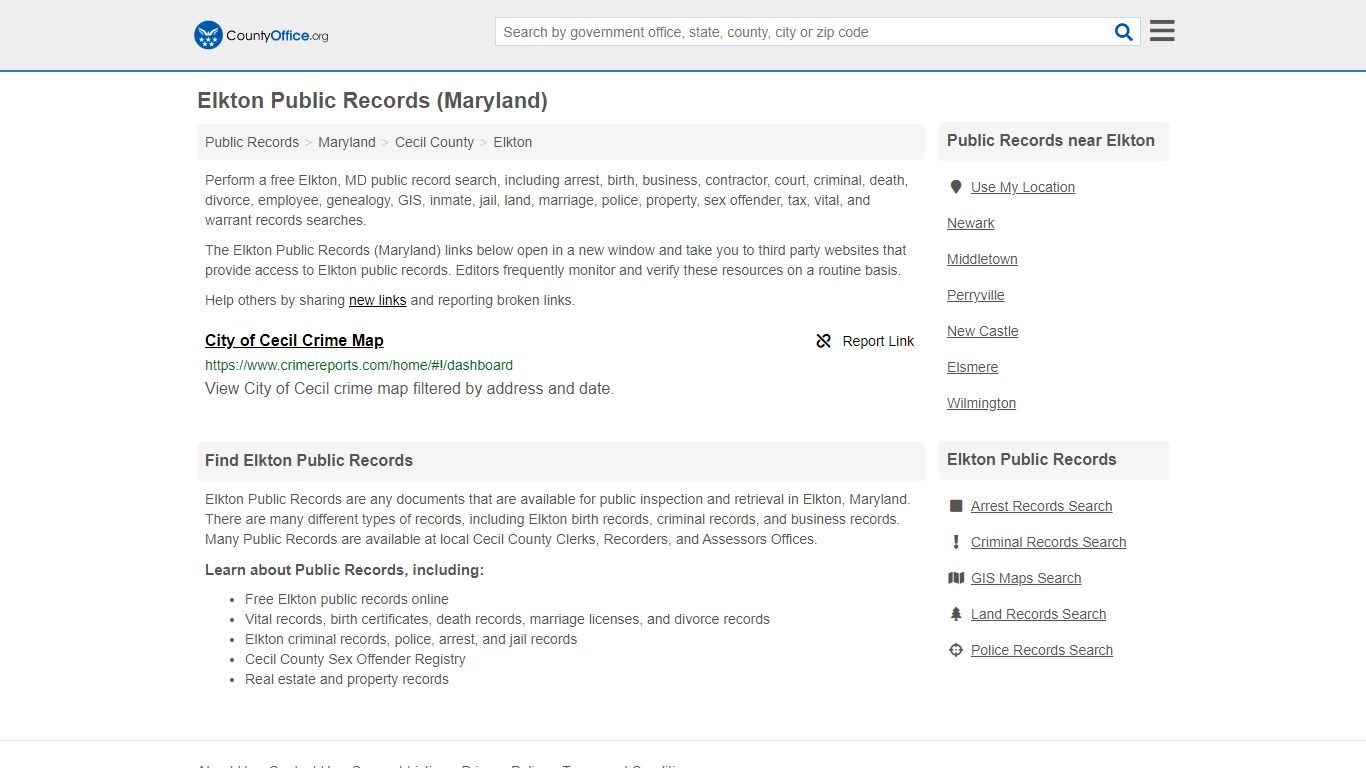This screenshot has height=768, width=1366.
Task: Click 'Public Records near Elkton' sidebar heading
Action: pos(1051,141)
